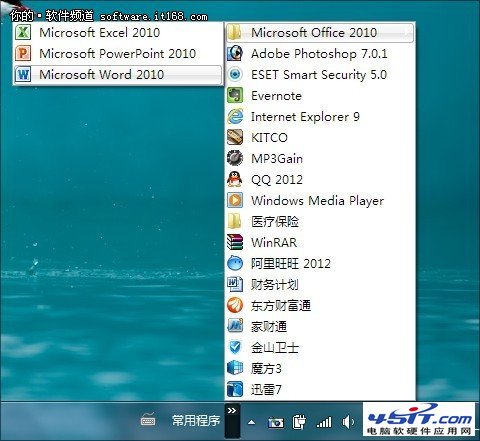Open the 魔方3 entry
This screenshot has height=441, width=480.
320,368
